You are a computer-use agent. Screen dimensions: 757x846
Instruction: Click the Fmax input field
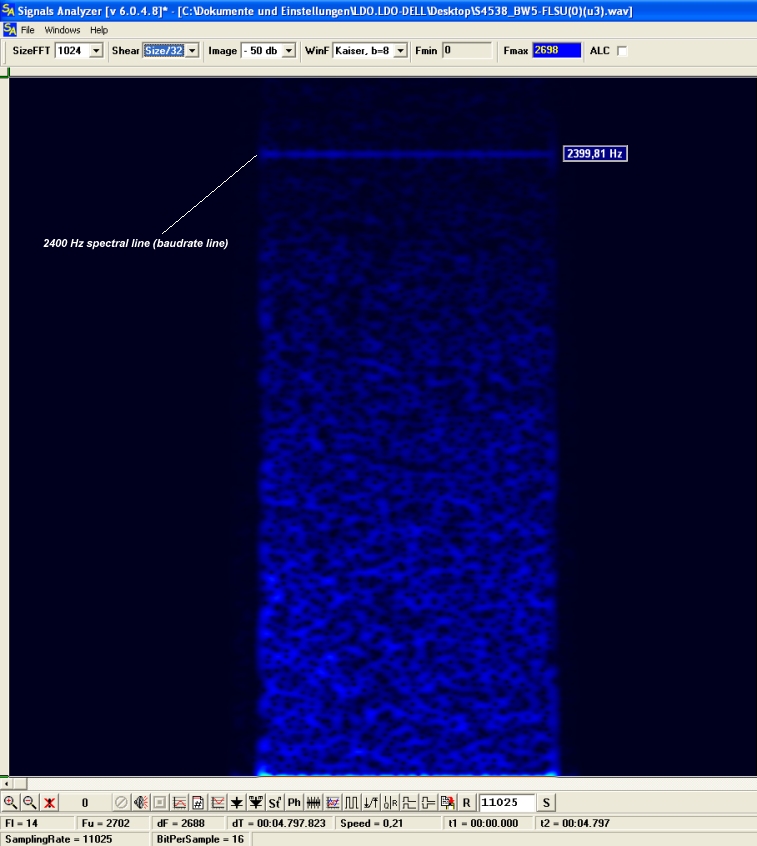point(556,51)
